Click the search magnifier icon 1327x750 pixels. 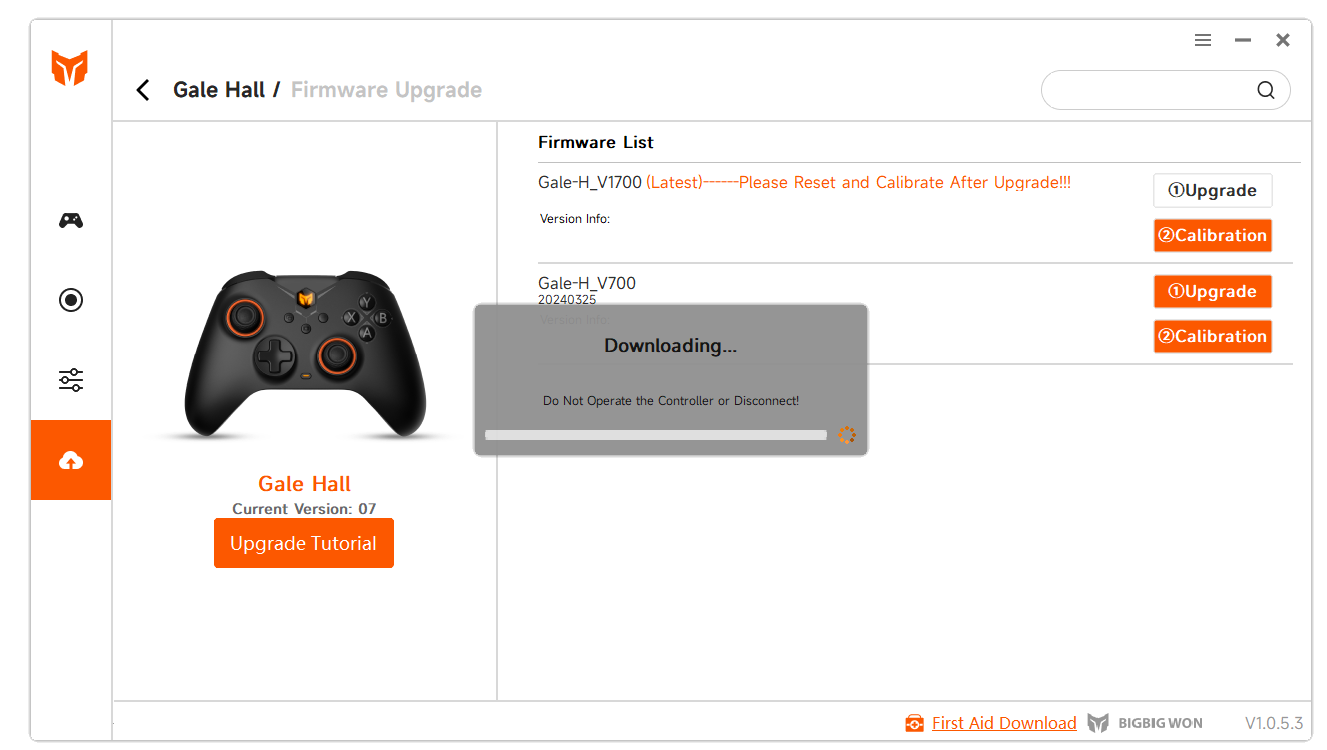(x=1266, y=90)
